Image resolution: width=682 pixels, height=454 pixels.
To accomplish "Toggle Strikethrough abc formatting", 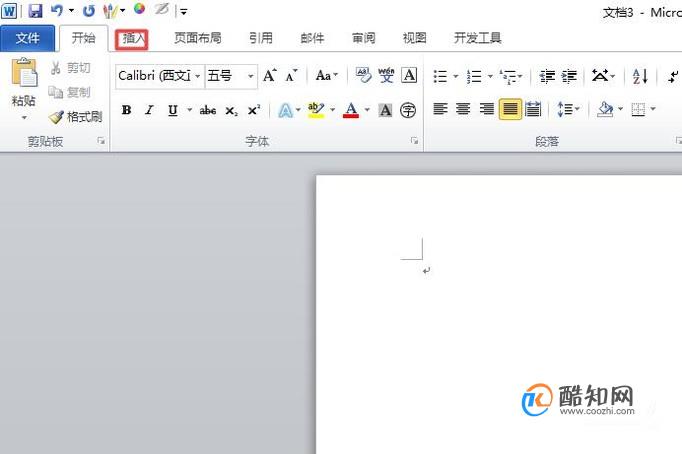I will pos(208,110).
